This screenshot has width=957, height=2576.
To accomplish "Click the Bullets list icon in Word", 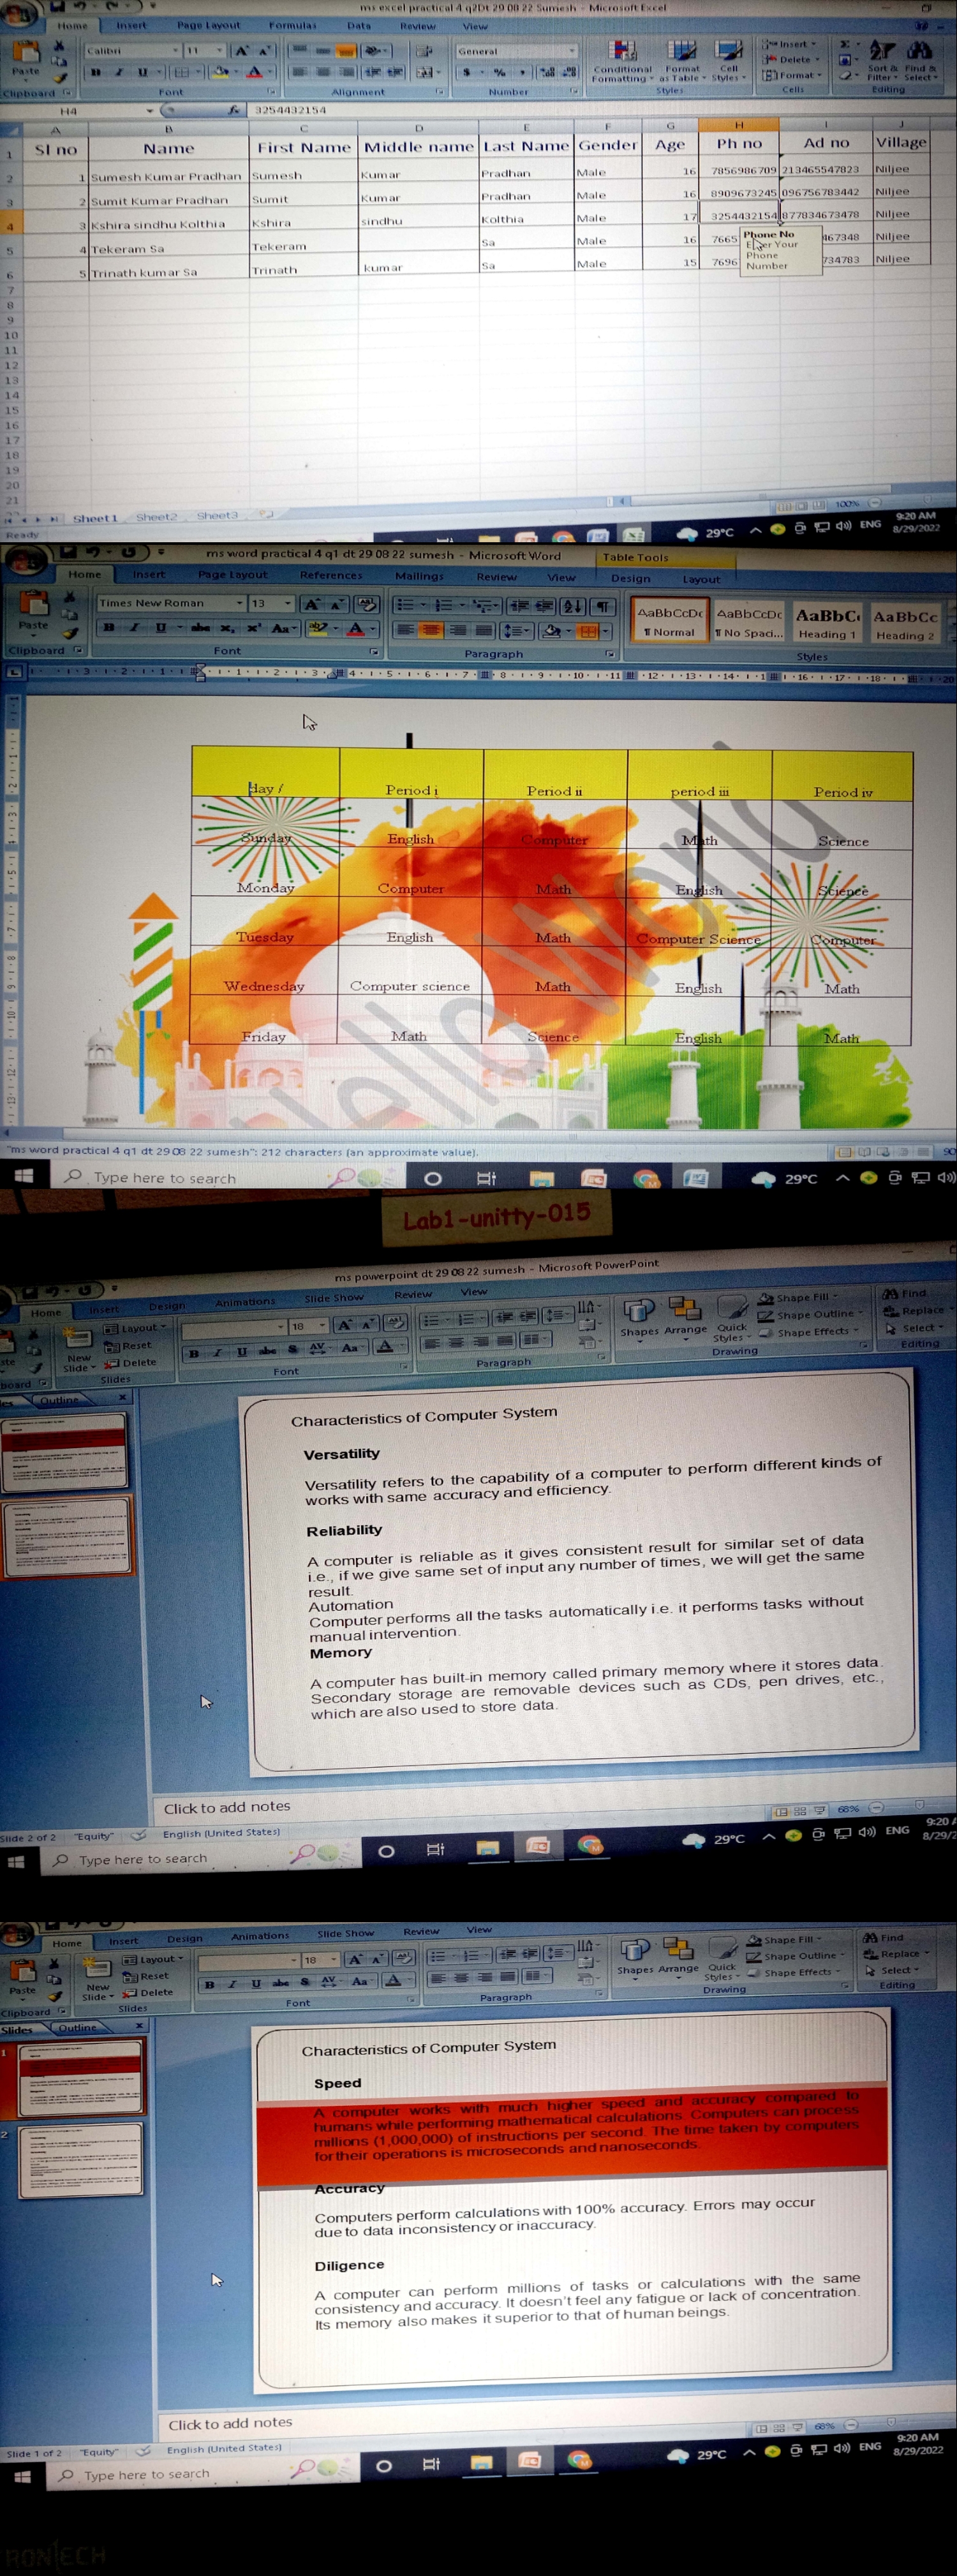I will pyautogui.click(x=404, y=606).
